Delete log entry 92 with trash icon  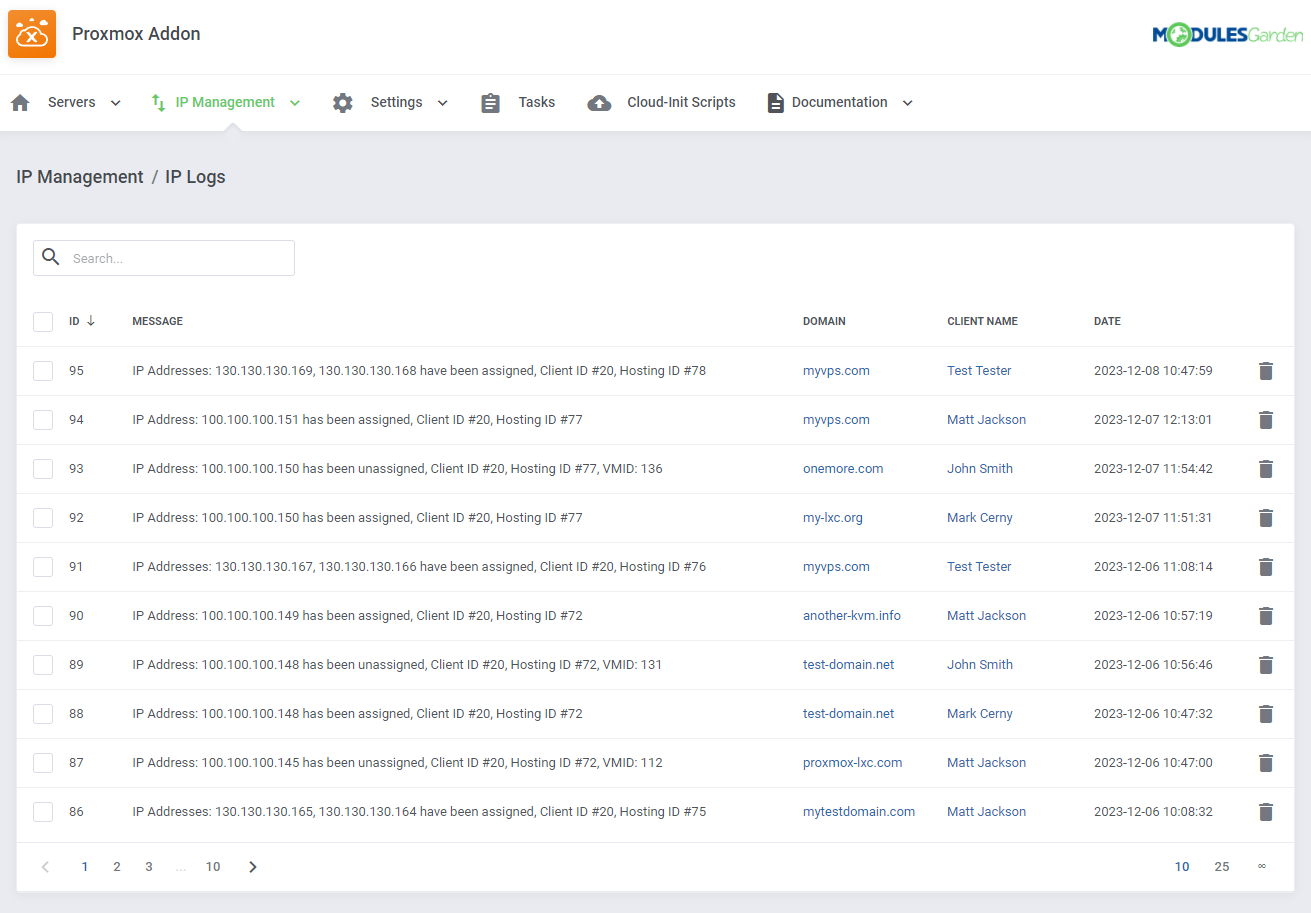click(x=1266, y=518)
